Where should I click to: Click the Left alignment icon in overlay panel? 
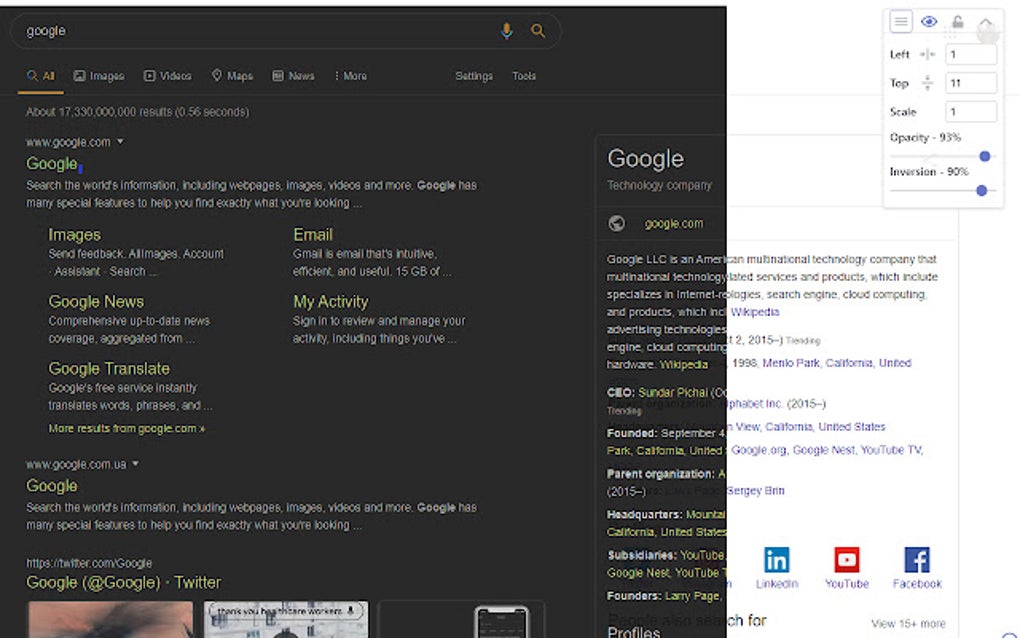coord(927,55)
